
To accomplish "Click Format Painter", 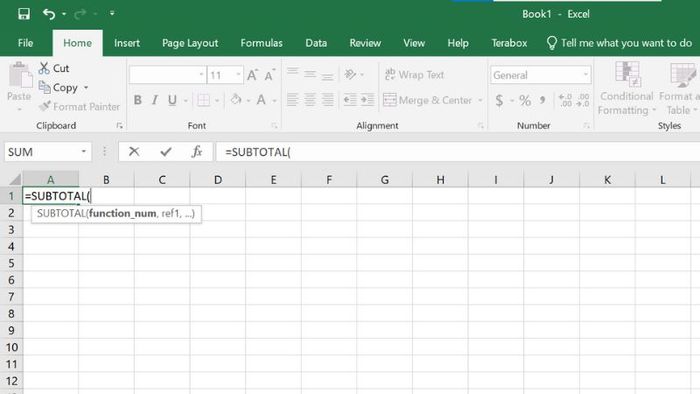I will pyautogui.click(x=80, y=107).
